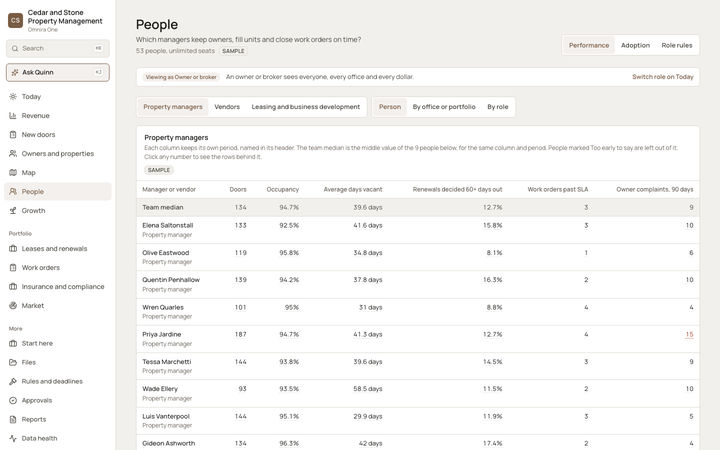
Task: Switch to the Performance tab
Action: pyautogui.click(x=589, y=45)
